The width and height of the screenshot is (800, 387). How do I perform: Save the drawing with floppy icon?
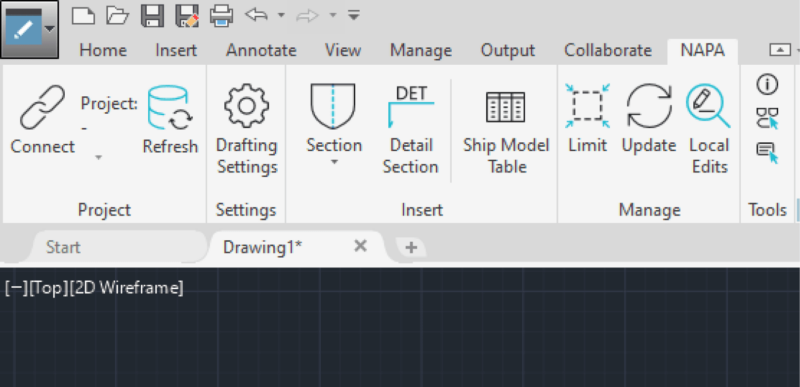click(152, 15)
